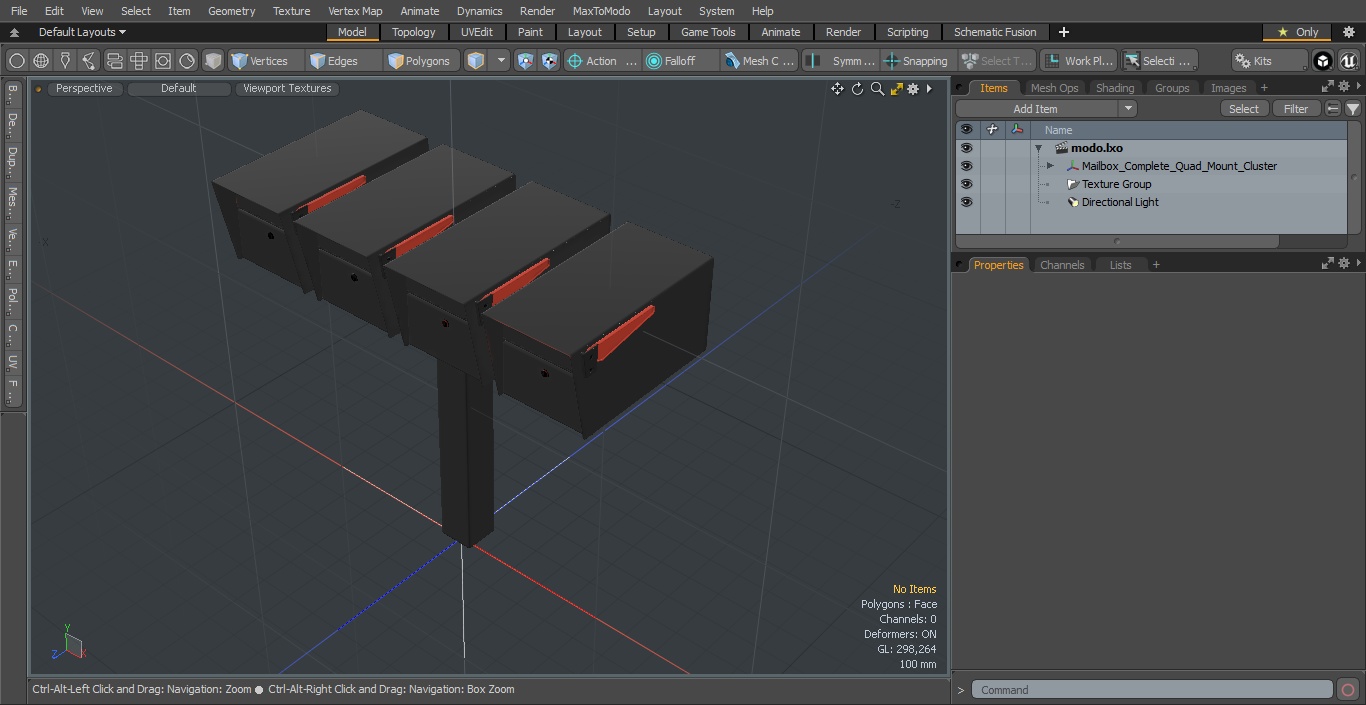The width and height of the screenshot is (1366, 705).
Task: Open the Items panel gear settings
Action: [x=1344, y=87]
